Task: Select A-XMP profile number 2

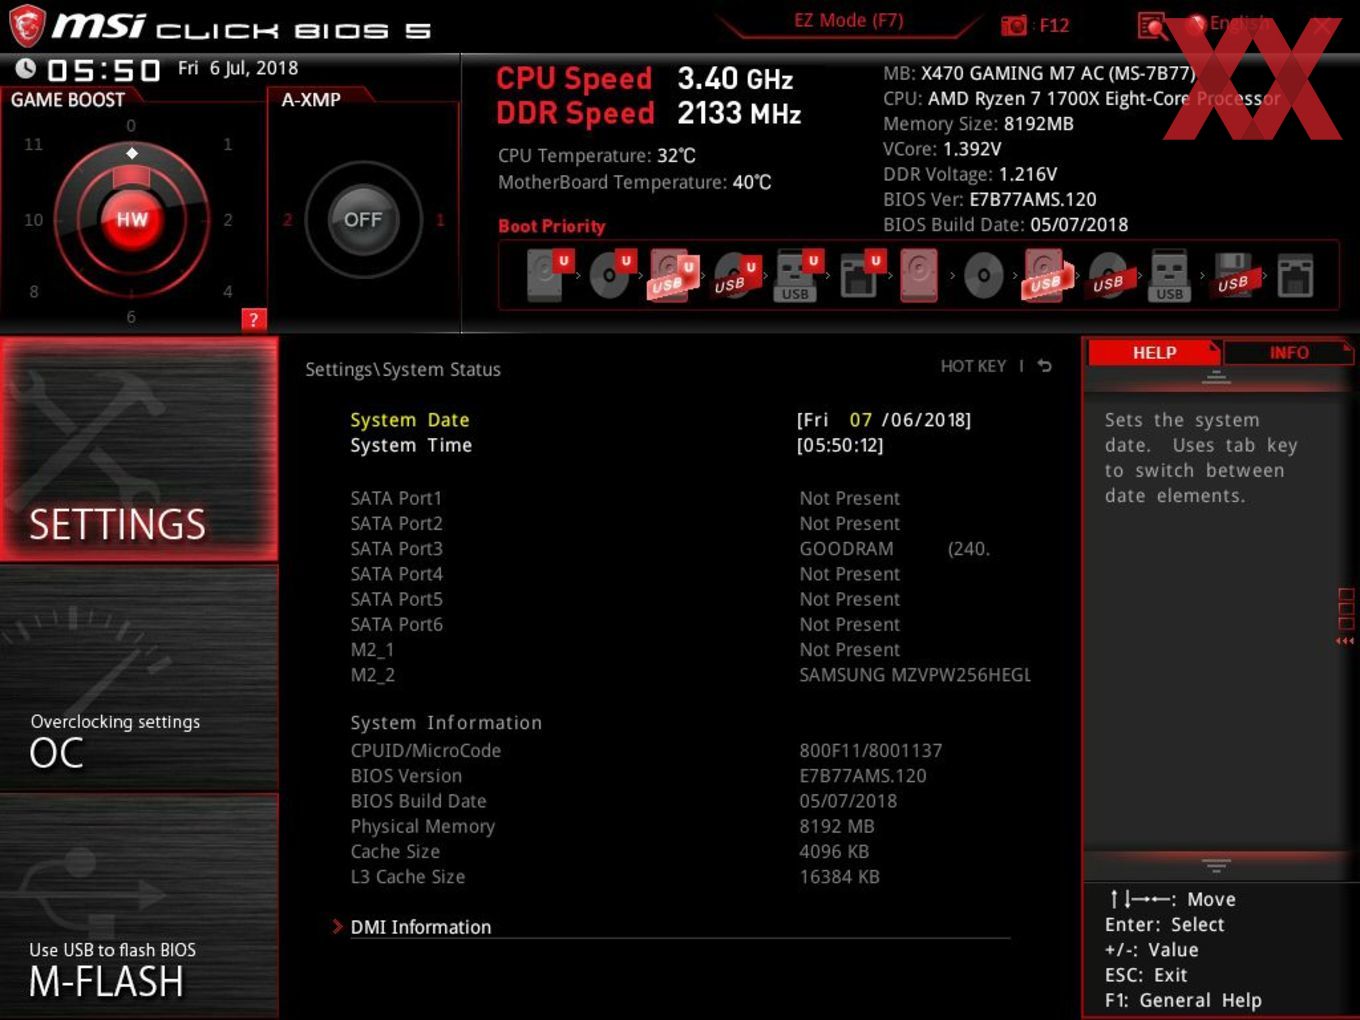Action: point(287,220)
